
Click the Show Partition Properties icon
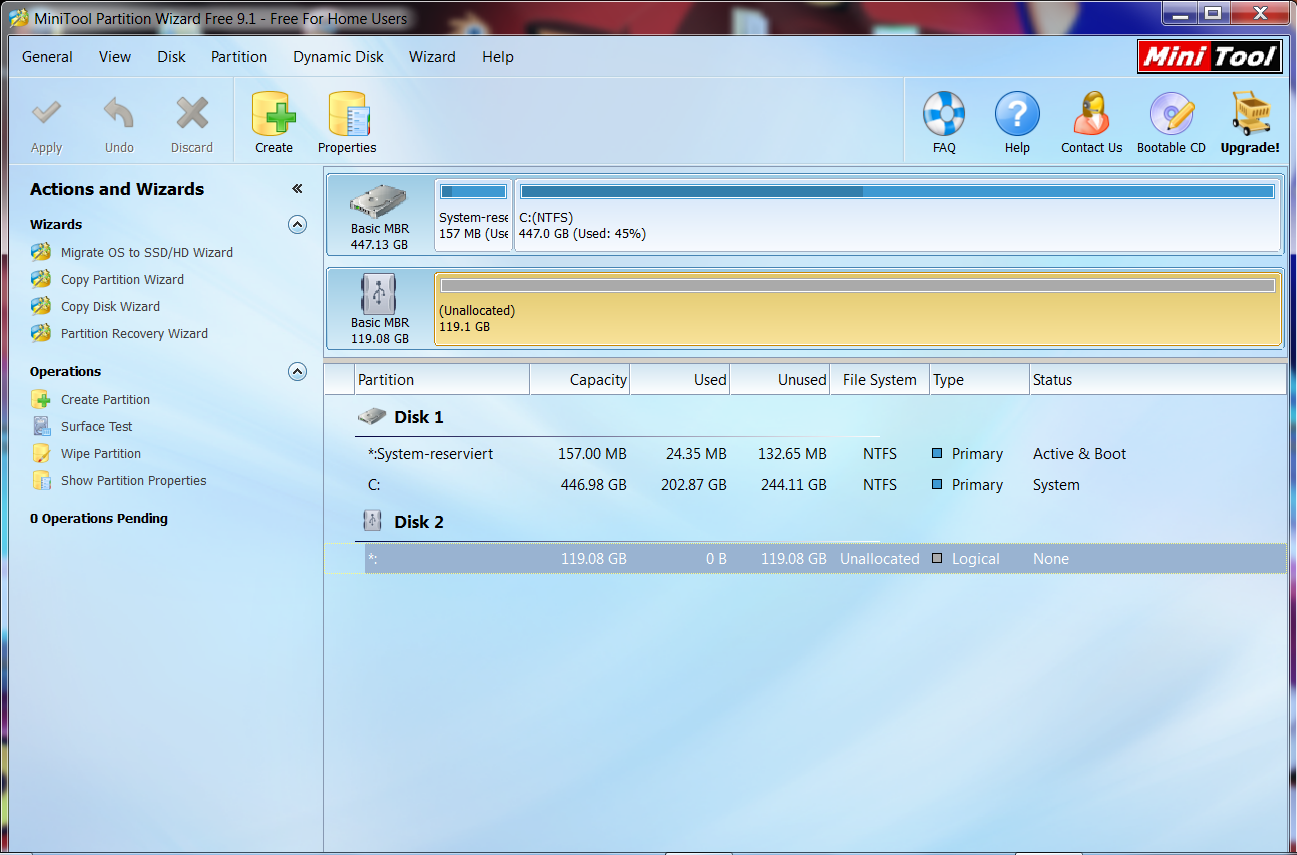pos(41,480)
